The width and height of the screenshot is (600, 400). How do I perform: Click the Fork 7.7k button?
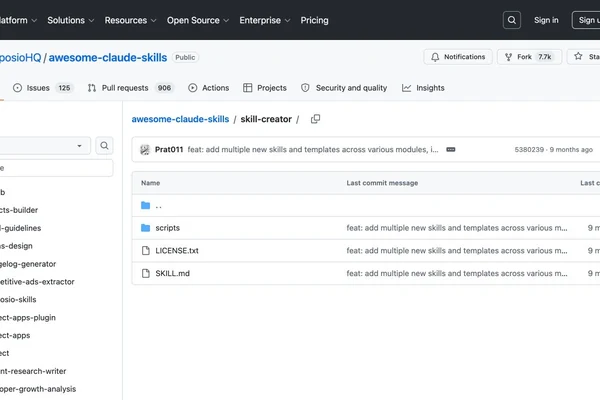click(x=529, y=57)
